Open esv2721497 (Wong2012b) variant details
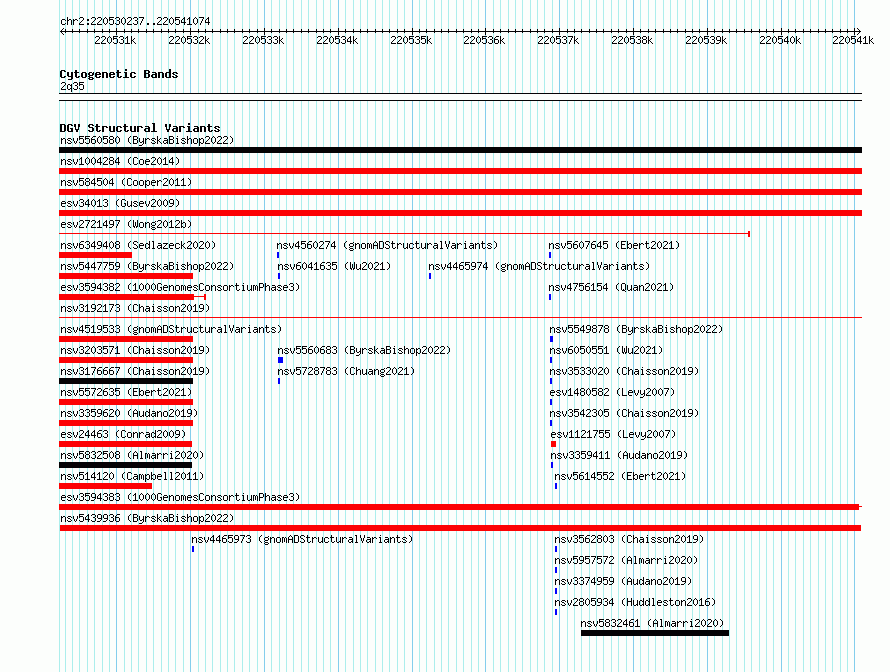This screenshot has height=672, width=890. pyautogui.click(x=126, y=224)
